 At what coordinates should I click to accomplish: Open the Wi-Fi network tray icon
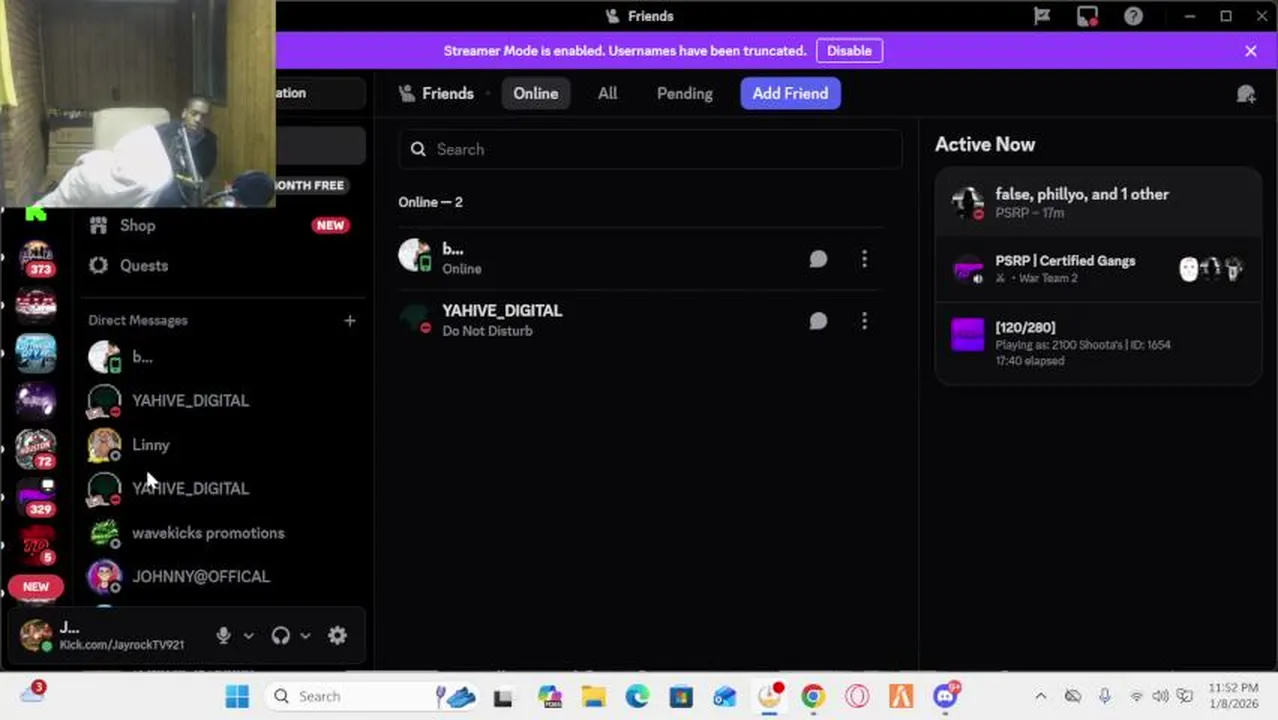1136,696
